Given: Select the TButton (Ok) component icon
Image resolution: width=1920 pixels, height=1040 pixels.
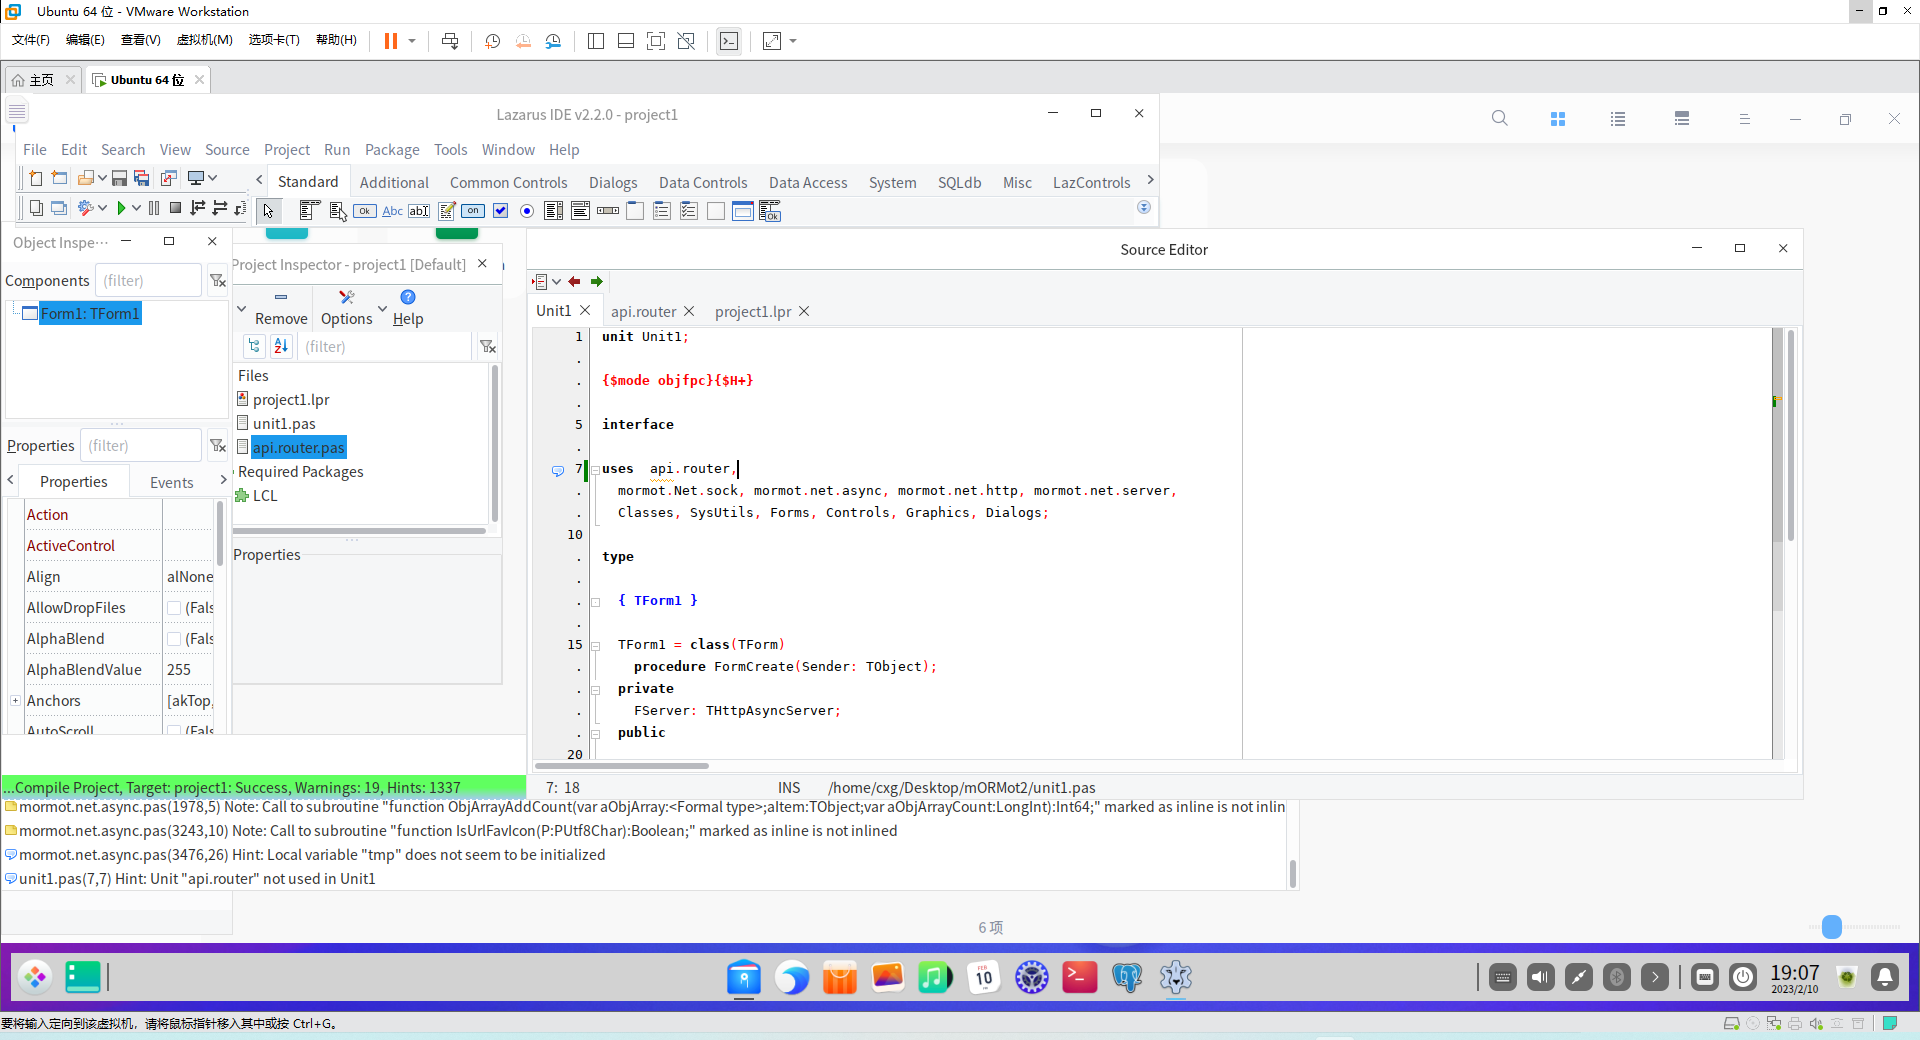Looking at the screenshot, I should pos(365,210).
